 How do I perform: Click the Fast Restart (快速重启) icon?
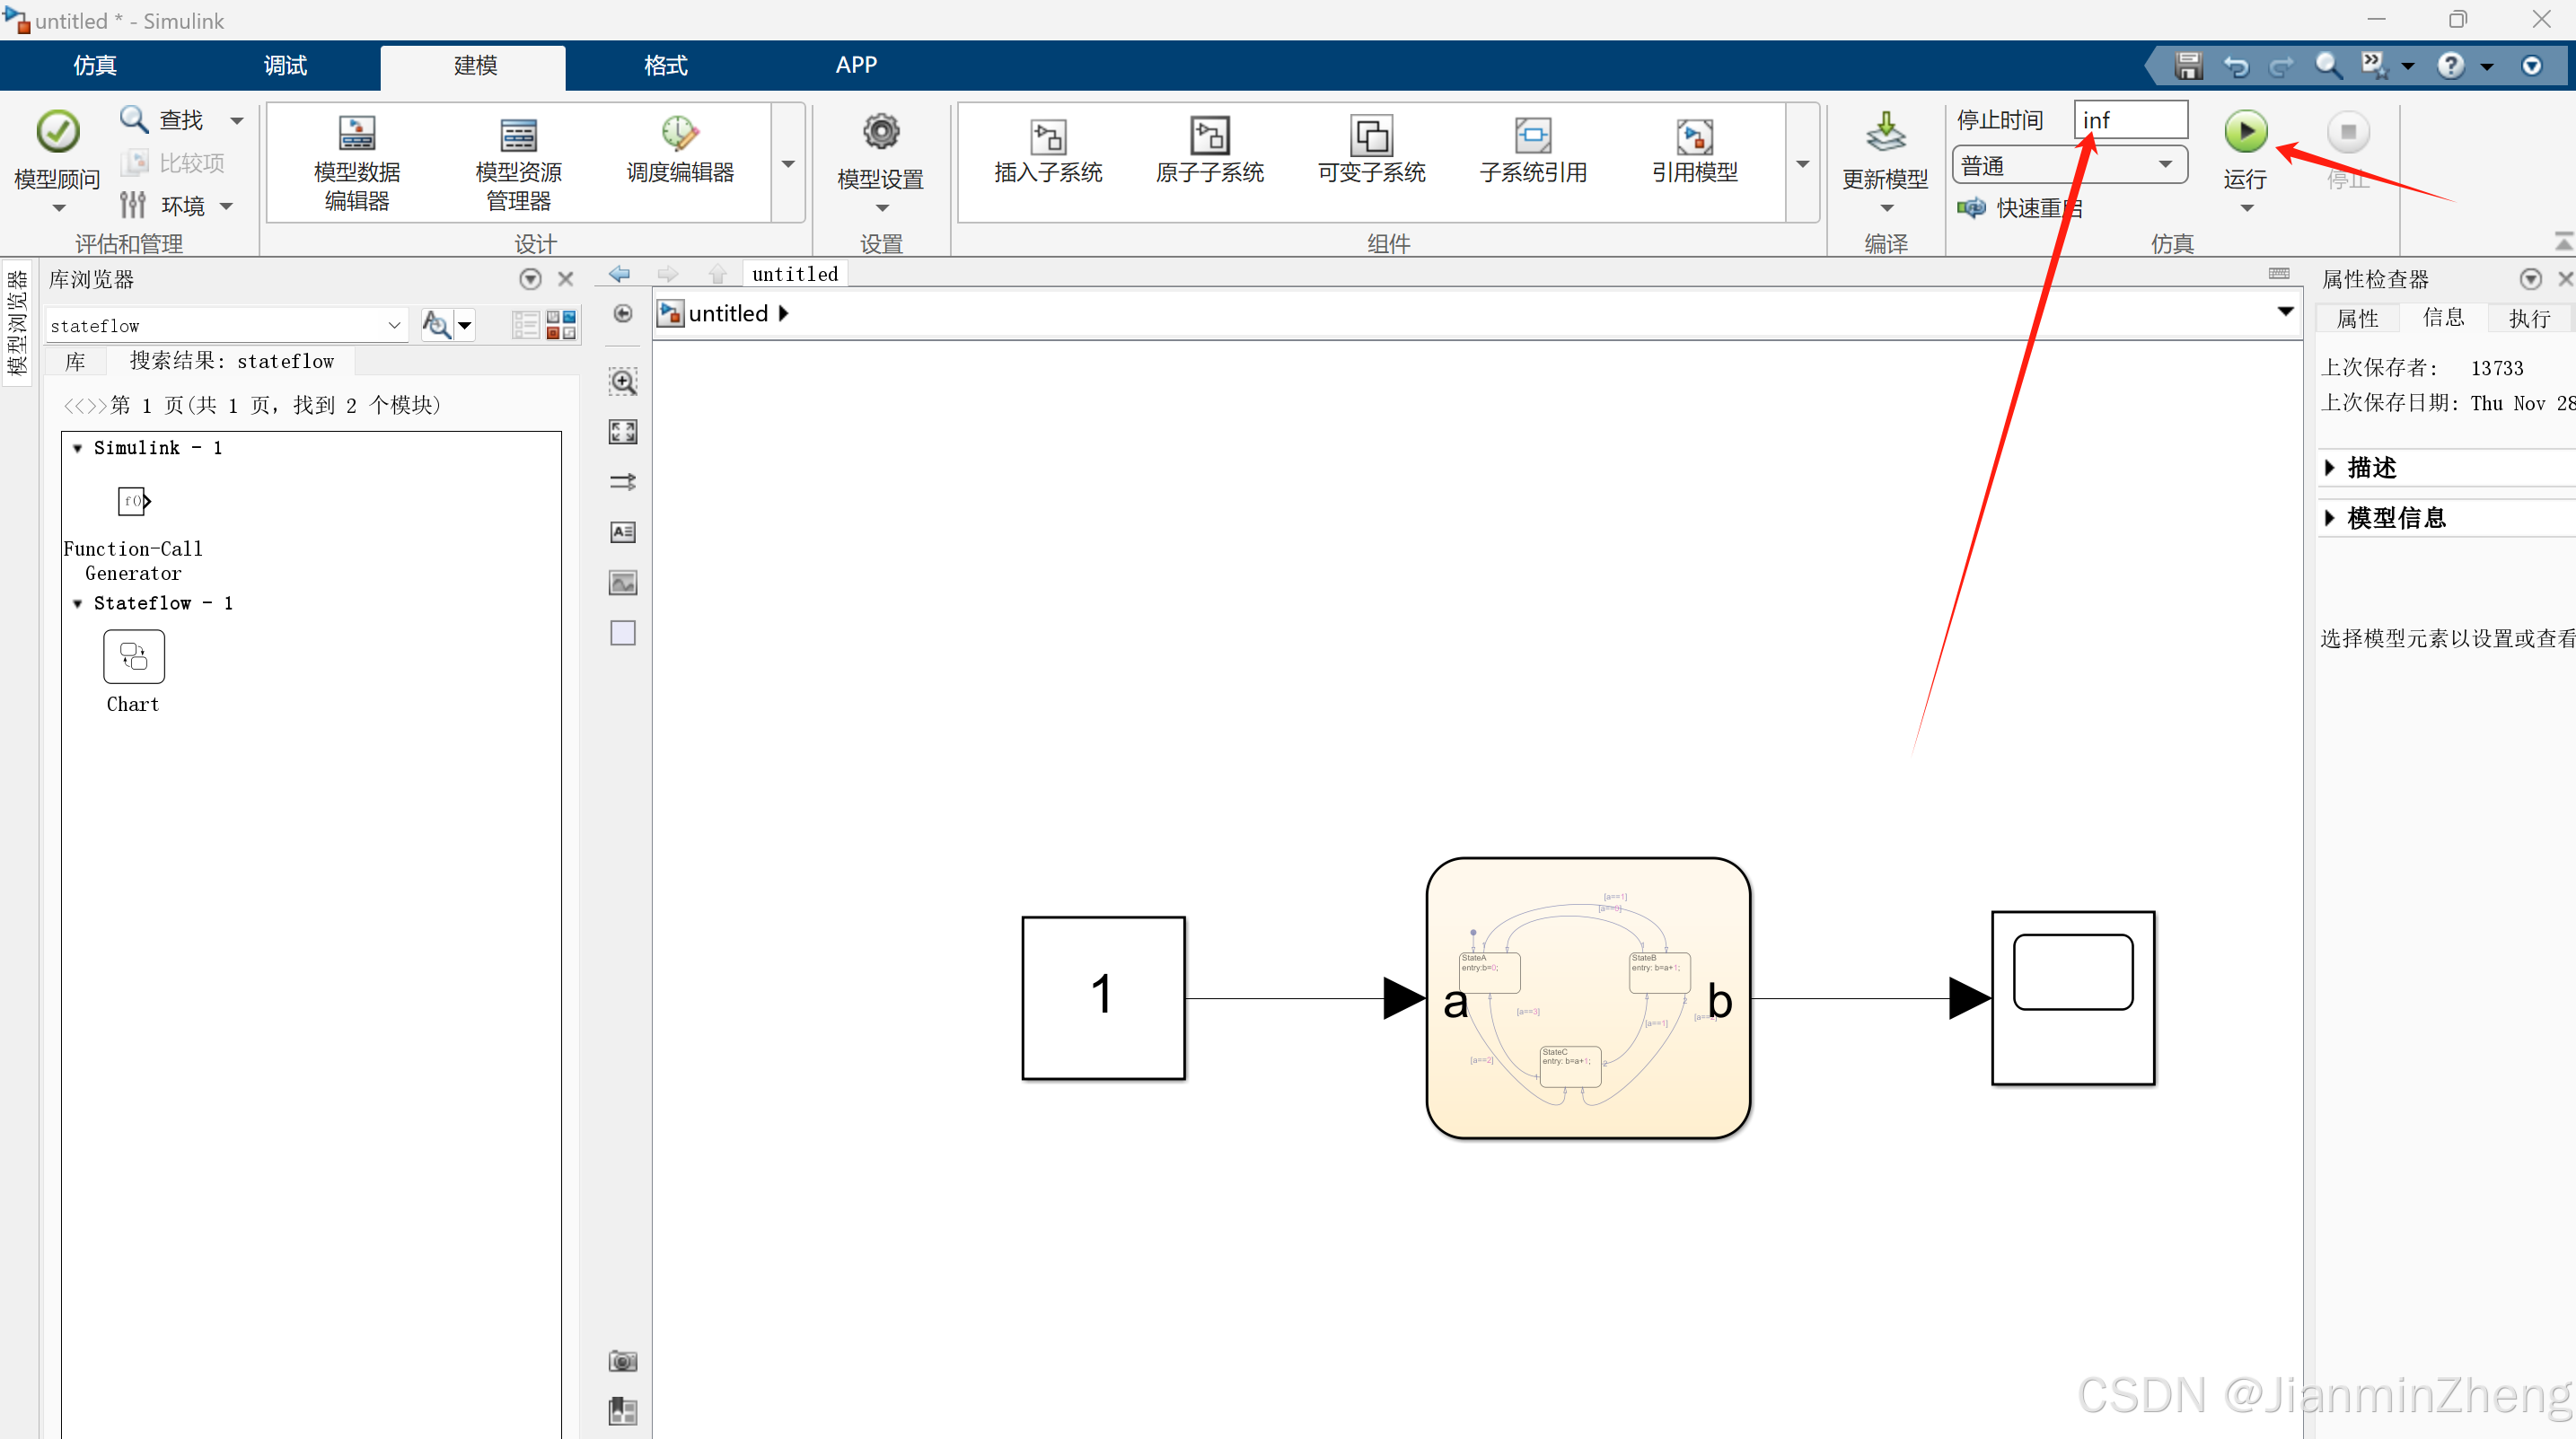(1971, 207)
